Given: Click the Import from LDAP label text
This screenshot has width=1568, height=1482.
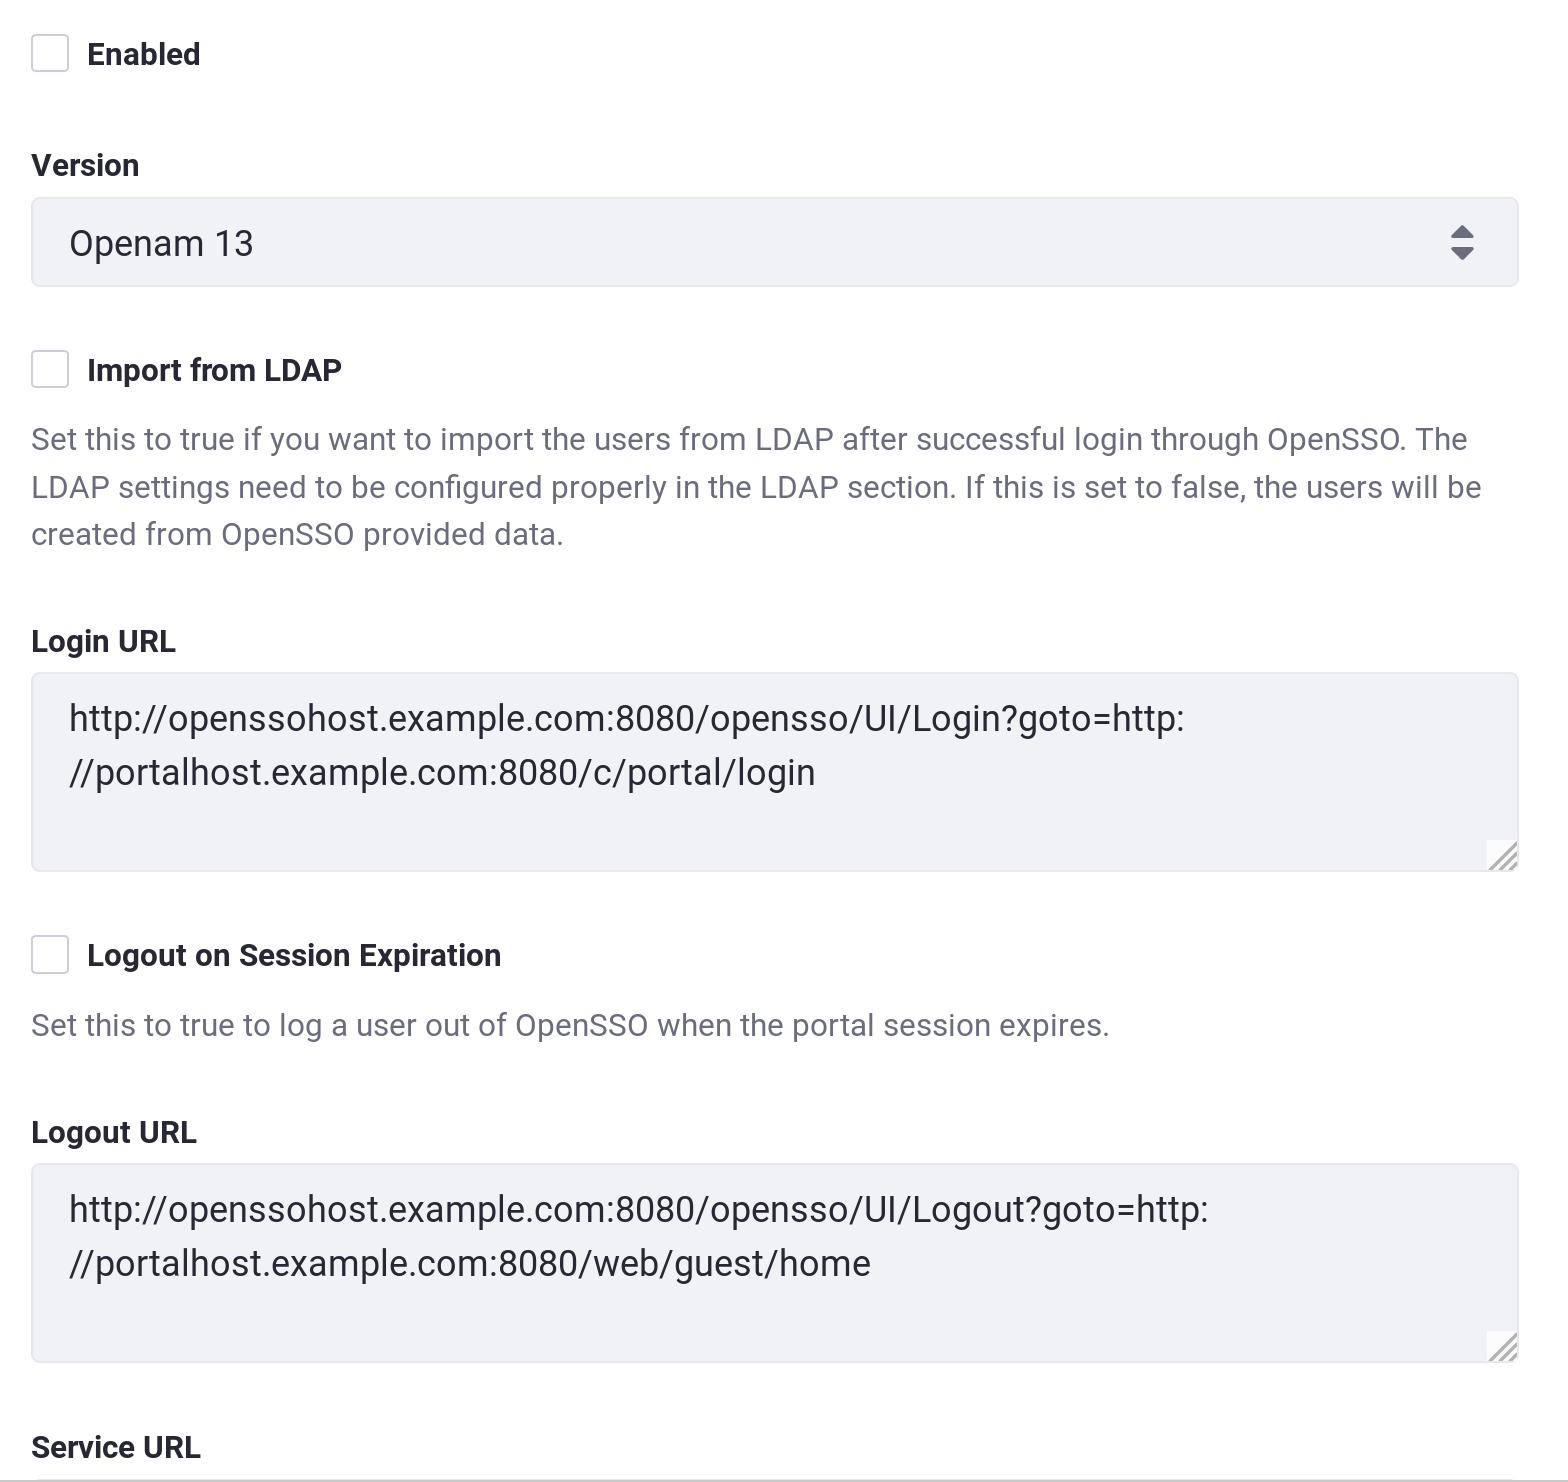Looking at the screenshot, I should click(215, 370).
